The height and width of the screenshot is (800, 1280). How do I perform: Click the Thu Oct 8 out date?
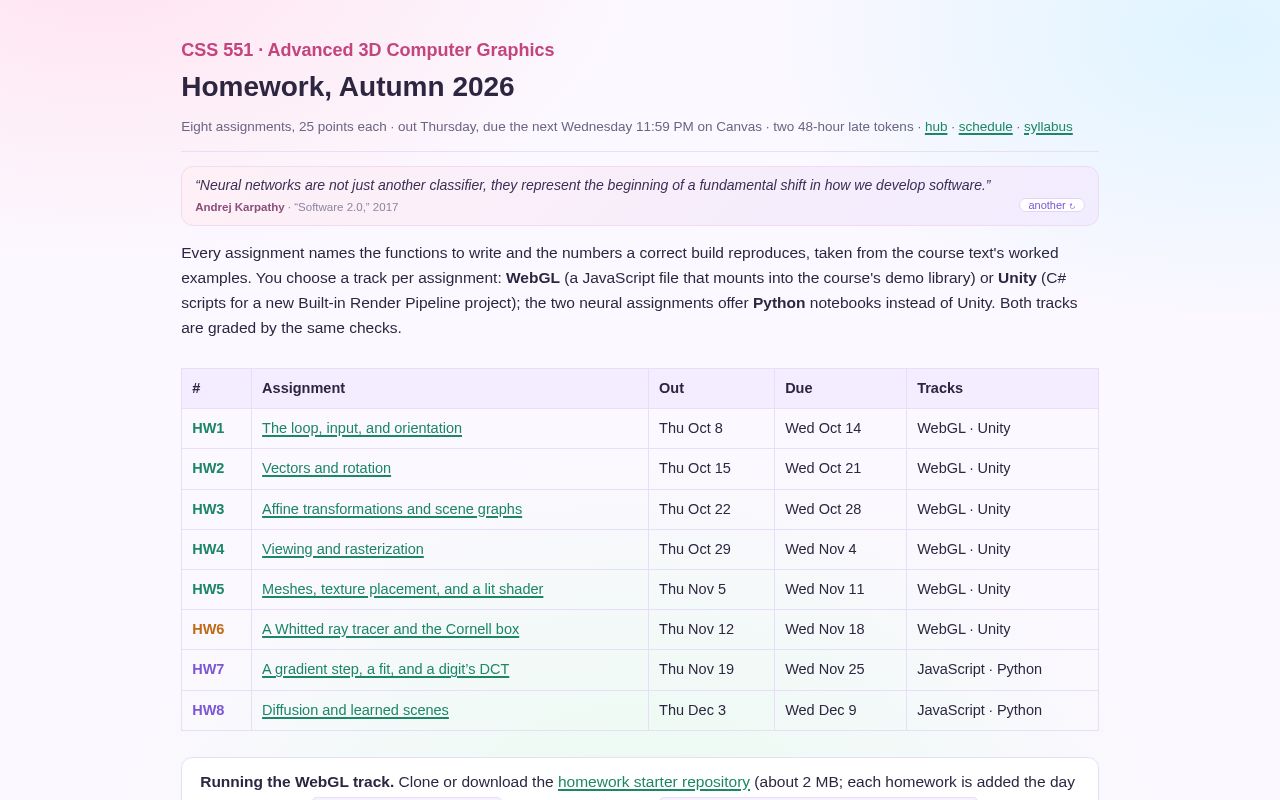pyautogui.click(x=691, y=428)
